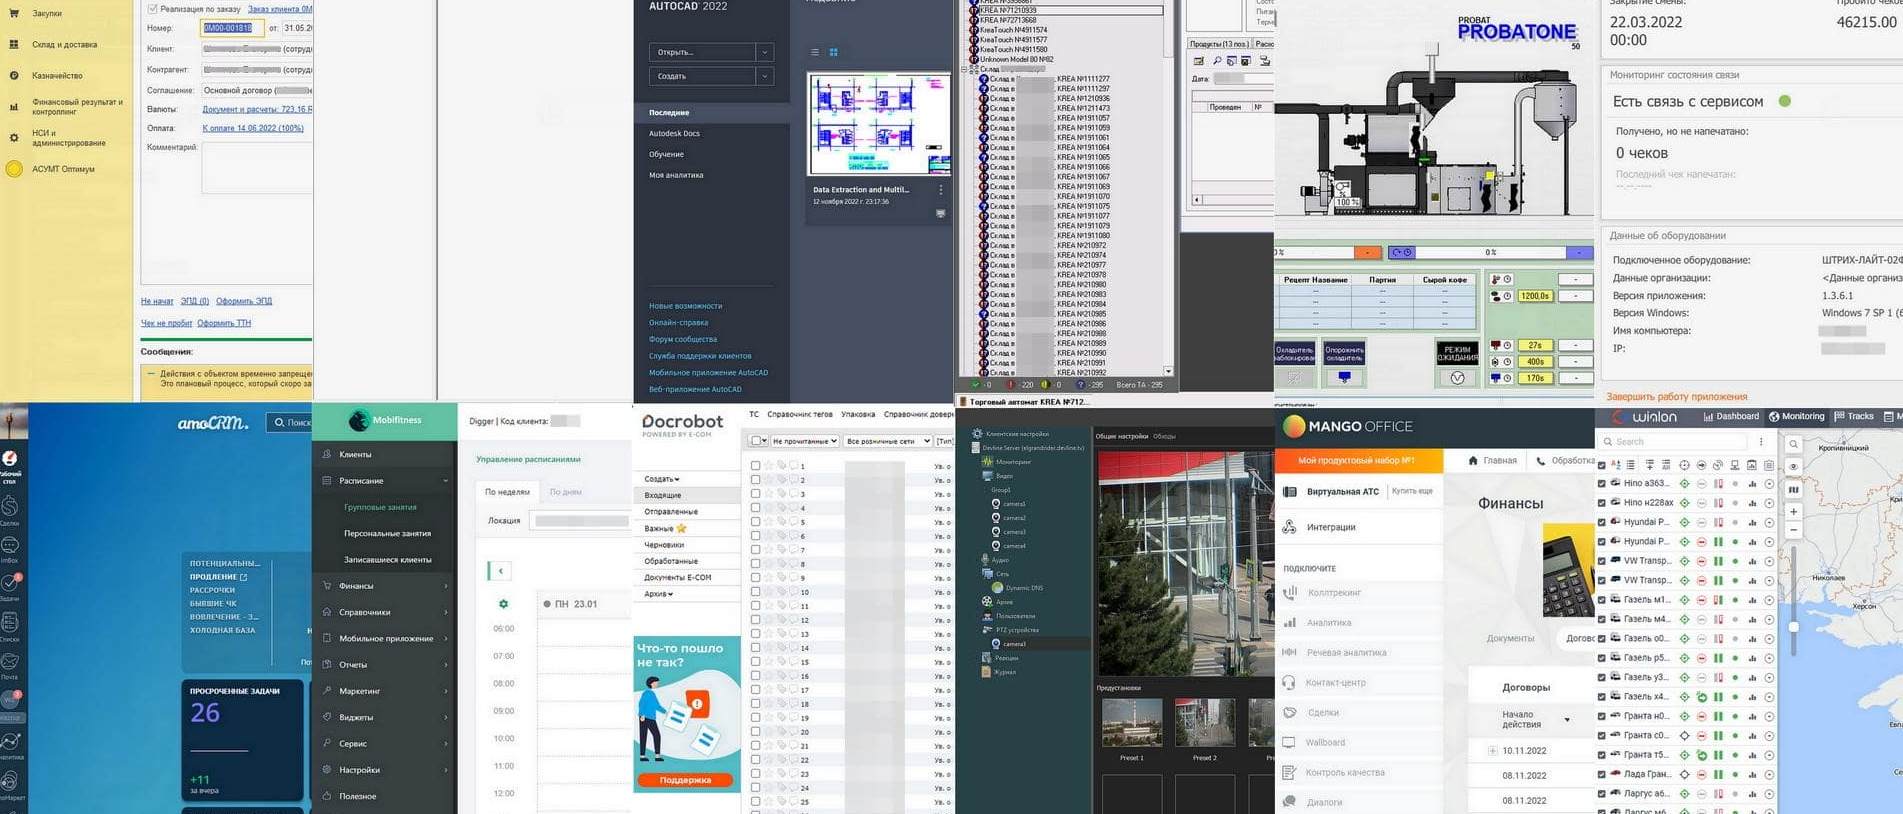Click the orange Поддержка button in Docrobot
The height and width of the screenshot is (814, 1903).
coord(685,780)
